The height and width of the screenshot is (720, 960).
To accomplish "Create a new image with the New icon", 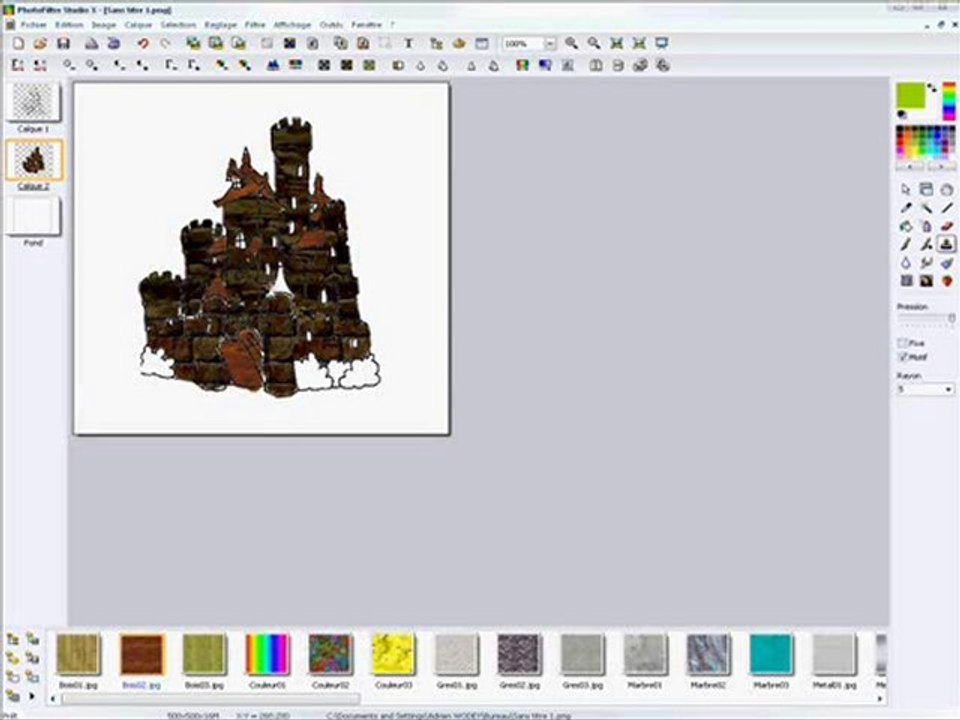I will pos(18,43).
